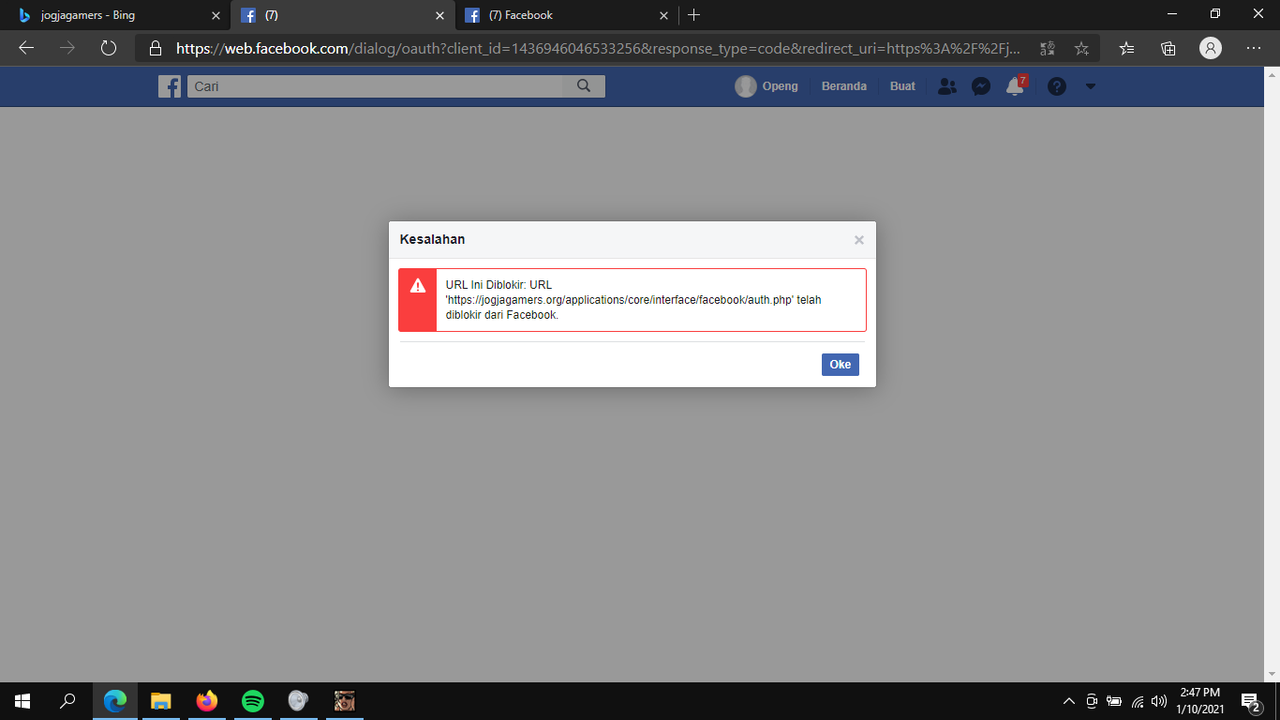Add page to favorites star icon

pos(1081,48)
